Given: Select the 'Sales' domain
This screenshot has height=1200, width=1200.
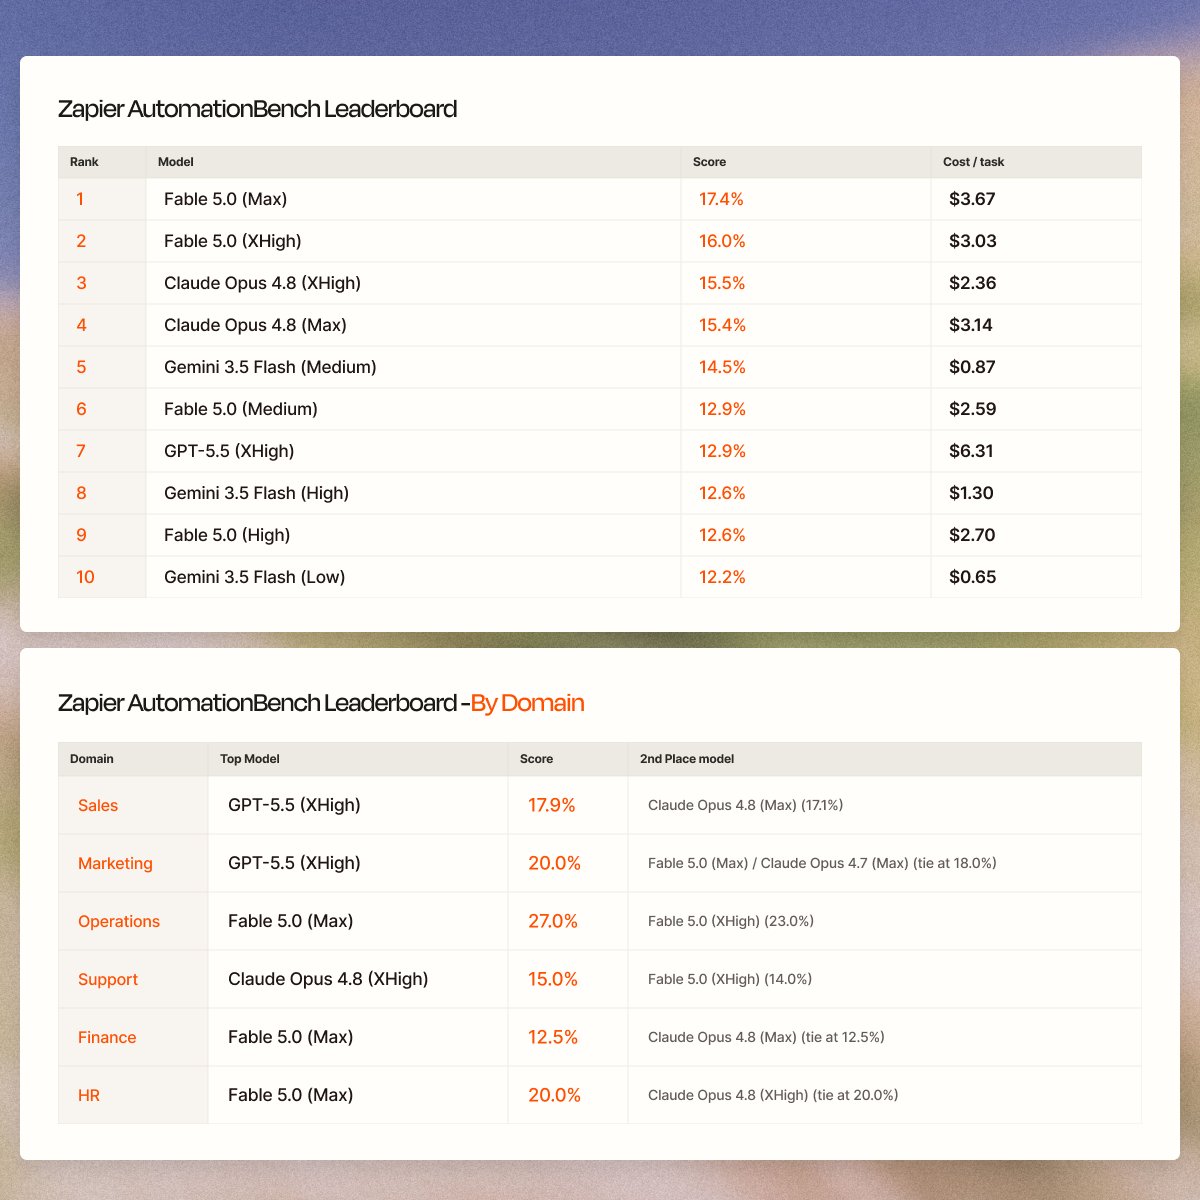Looking at the screenshot, I should [98, 805].
